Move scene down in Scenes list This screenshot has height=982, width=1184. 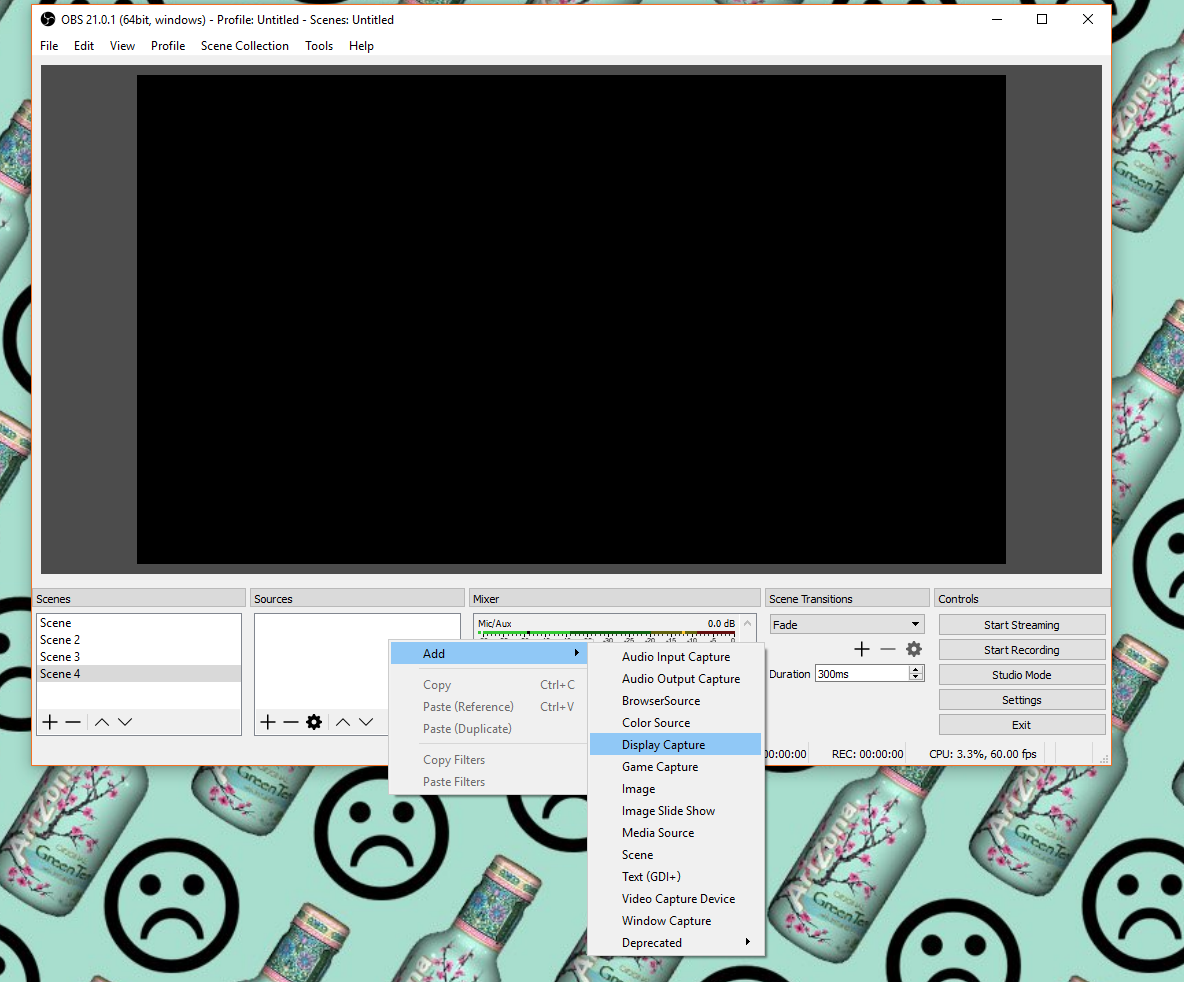(x=125, y=722)
